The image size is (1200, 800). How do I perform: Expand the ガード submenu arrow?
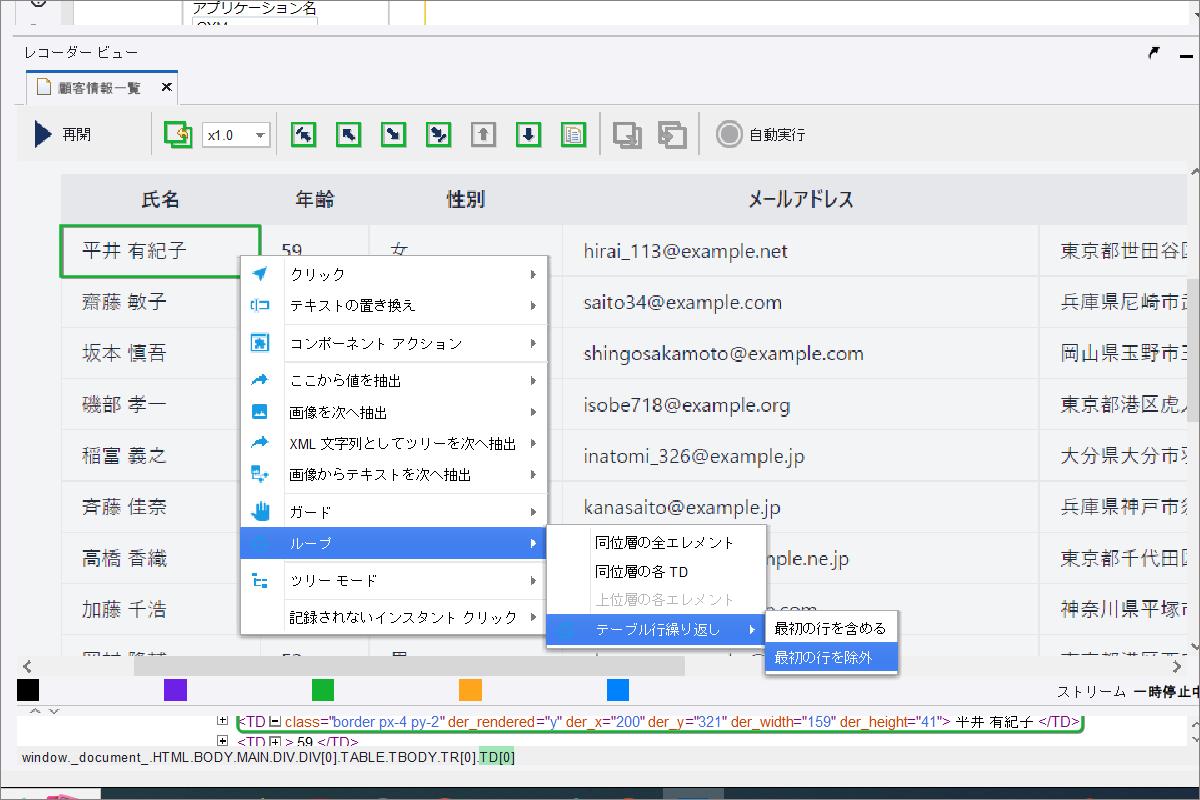click(x=534, y=512)
